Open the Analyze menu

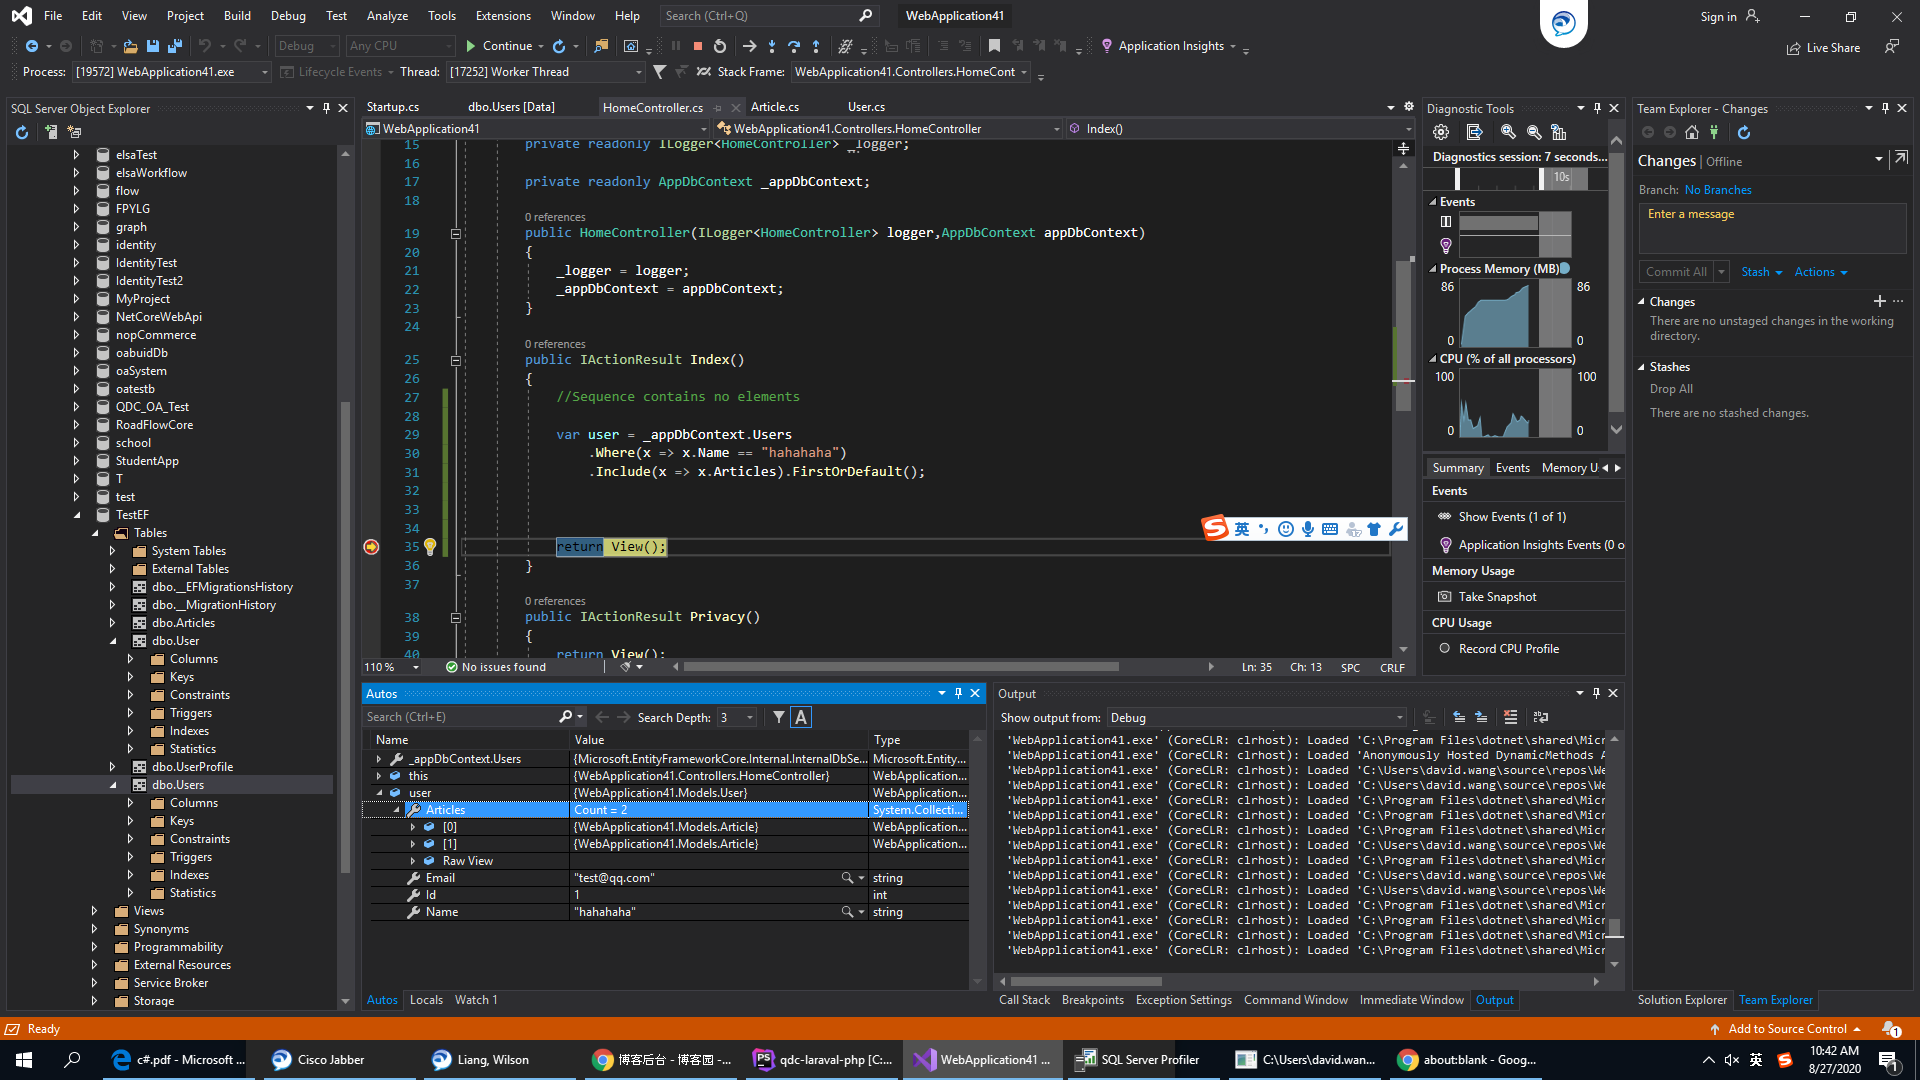(x=387, y=16)
